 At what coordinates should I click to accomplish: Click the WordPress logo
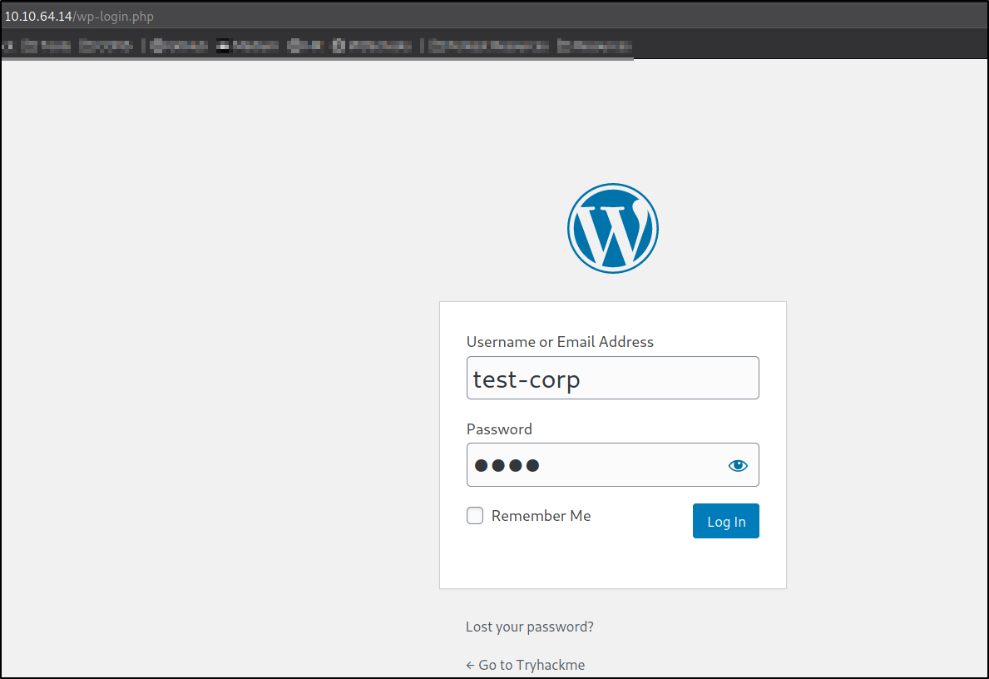(612, 228)
